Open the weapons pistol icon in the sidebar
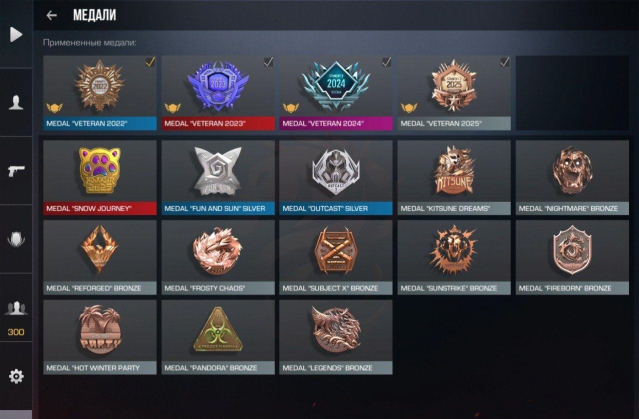Viewport: 639px width, 419px height. 16,170
